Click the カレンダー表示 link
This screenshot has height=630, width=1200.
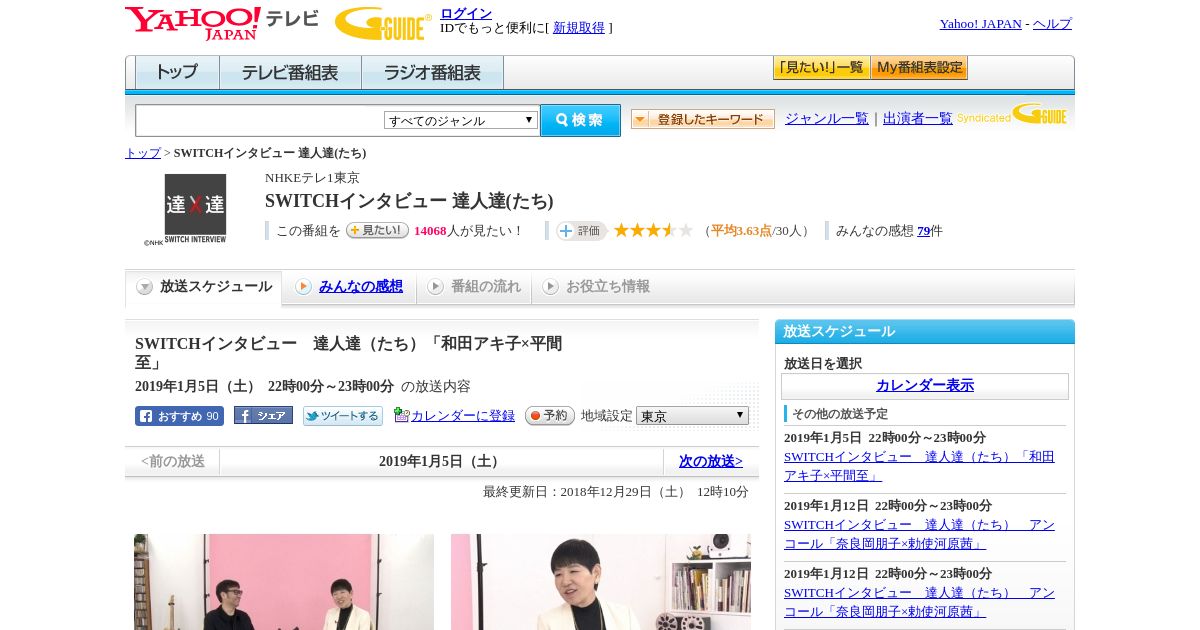[925, 385]
